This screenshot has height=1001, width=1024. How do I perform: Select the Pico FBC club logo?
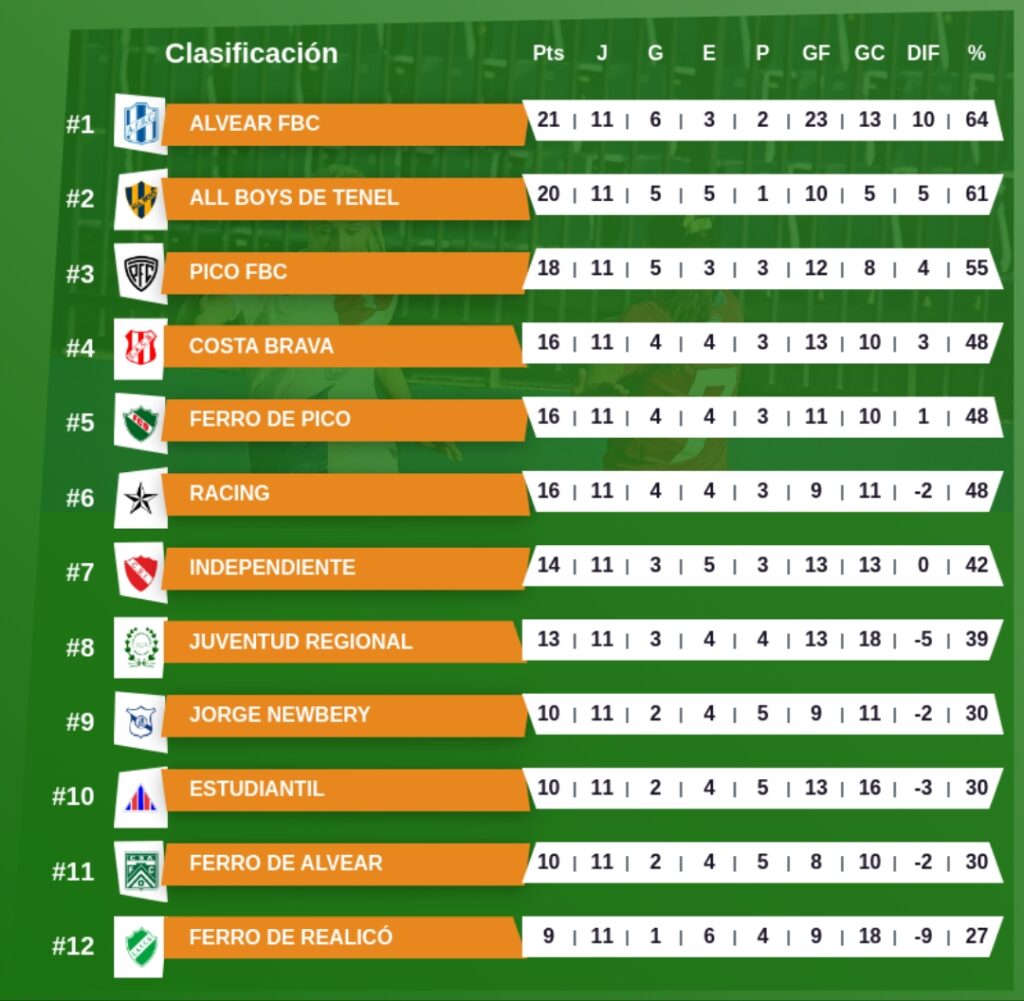click(x=140, y=272)
